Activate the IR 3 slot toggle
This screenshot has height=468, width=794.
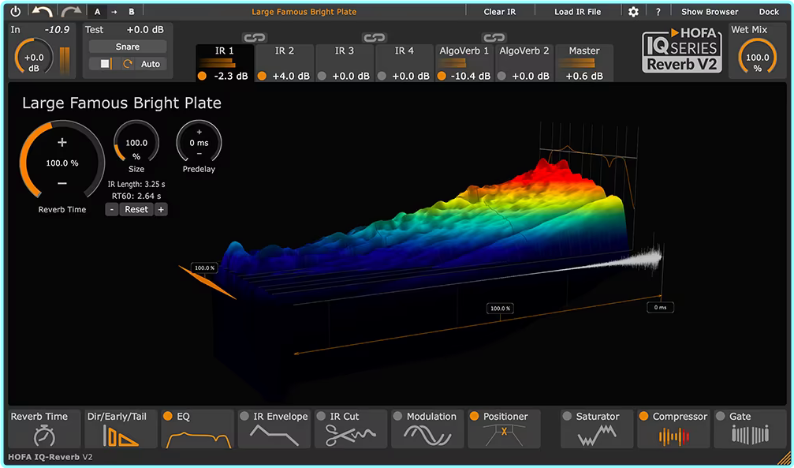322,76
